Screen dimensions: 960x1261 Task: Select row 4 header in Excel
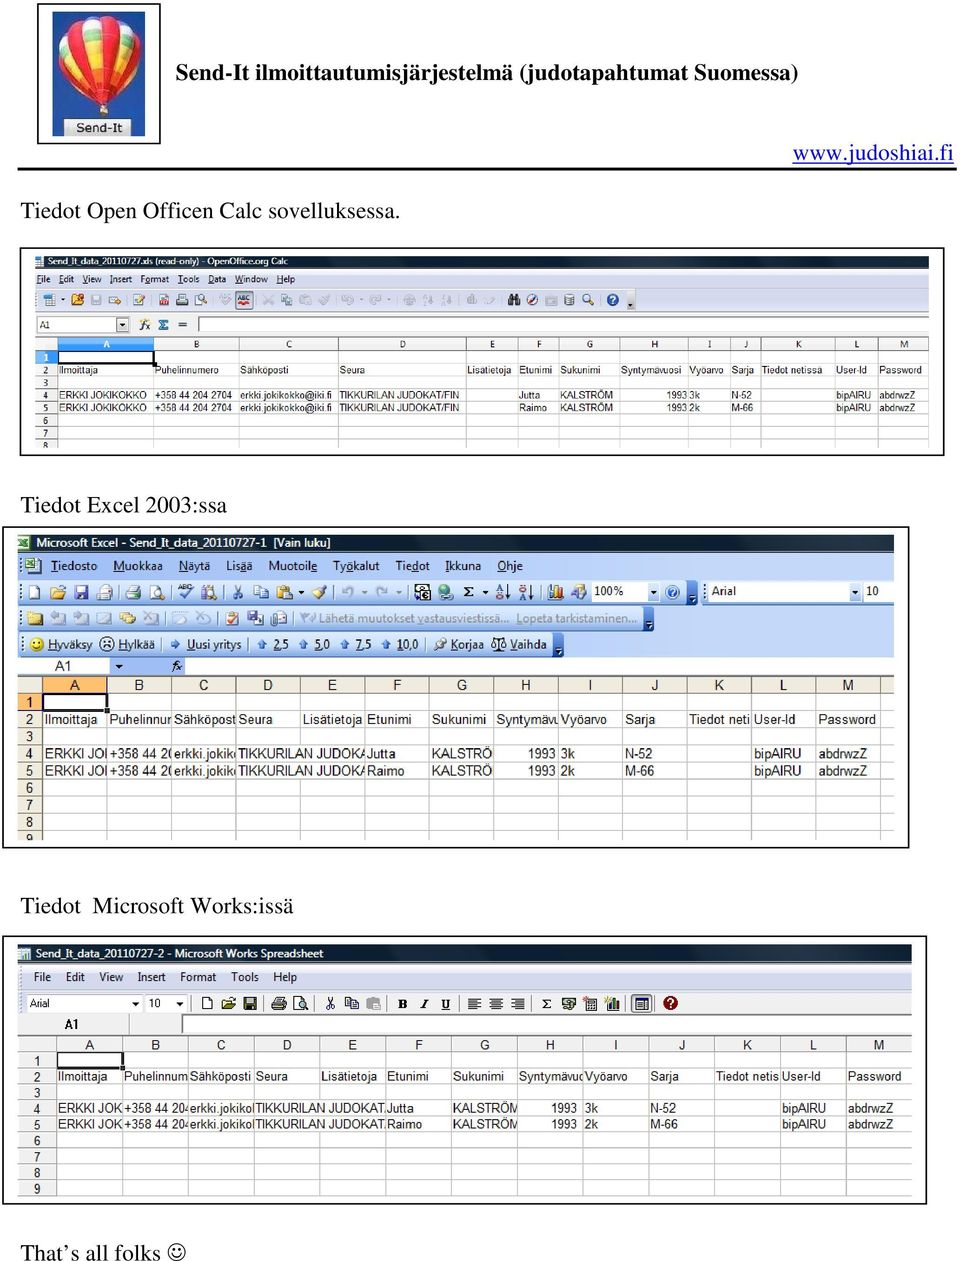click(x=29, y=754)
